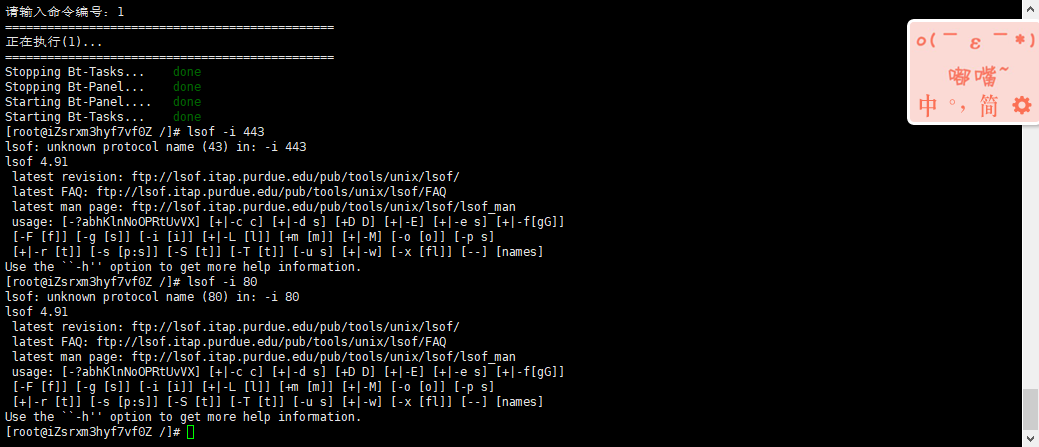The image size is (1039, 447).
Task: Click the second lsof FAQ ftp URL
Action: 271,342
